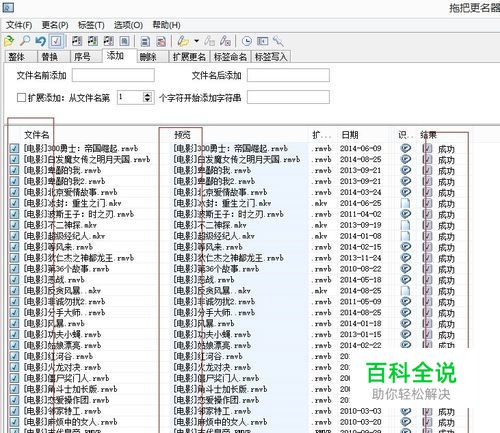Image resolution: width=500 pixels, height=433 pixels.
Task: Open settings via the wrench icon
Action: tap(278, 41)
